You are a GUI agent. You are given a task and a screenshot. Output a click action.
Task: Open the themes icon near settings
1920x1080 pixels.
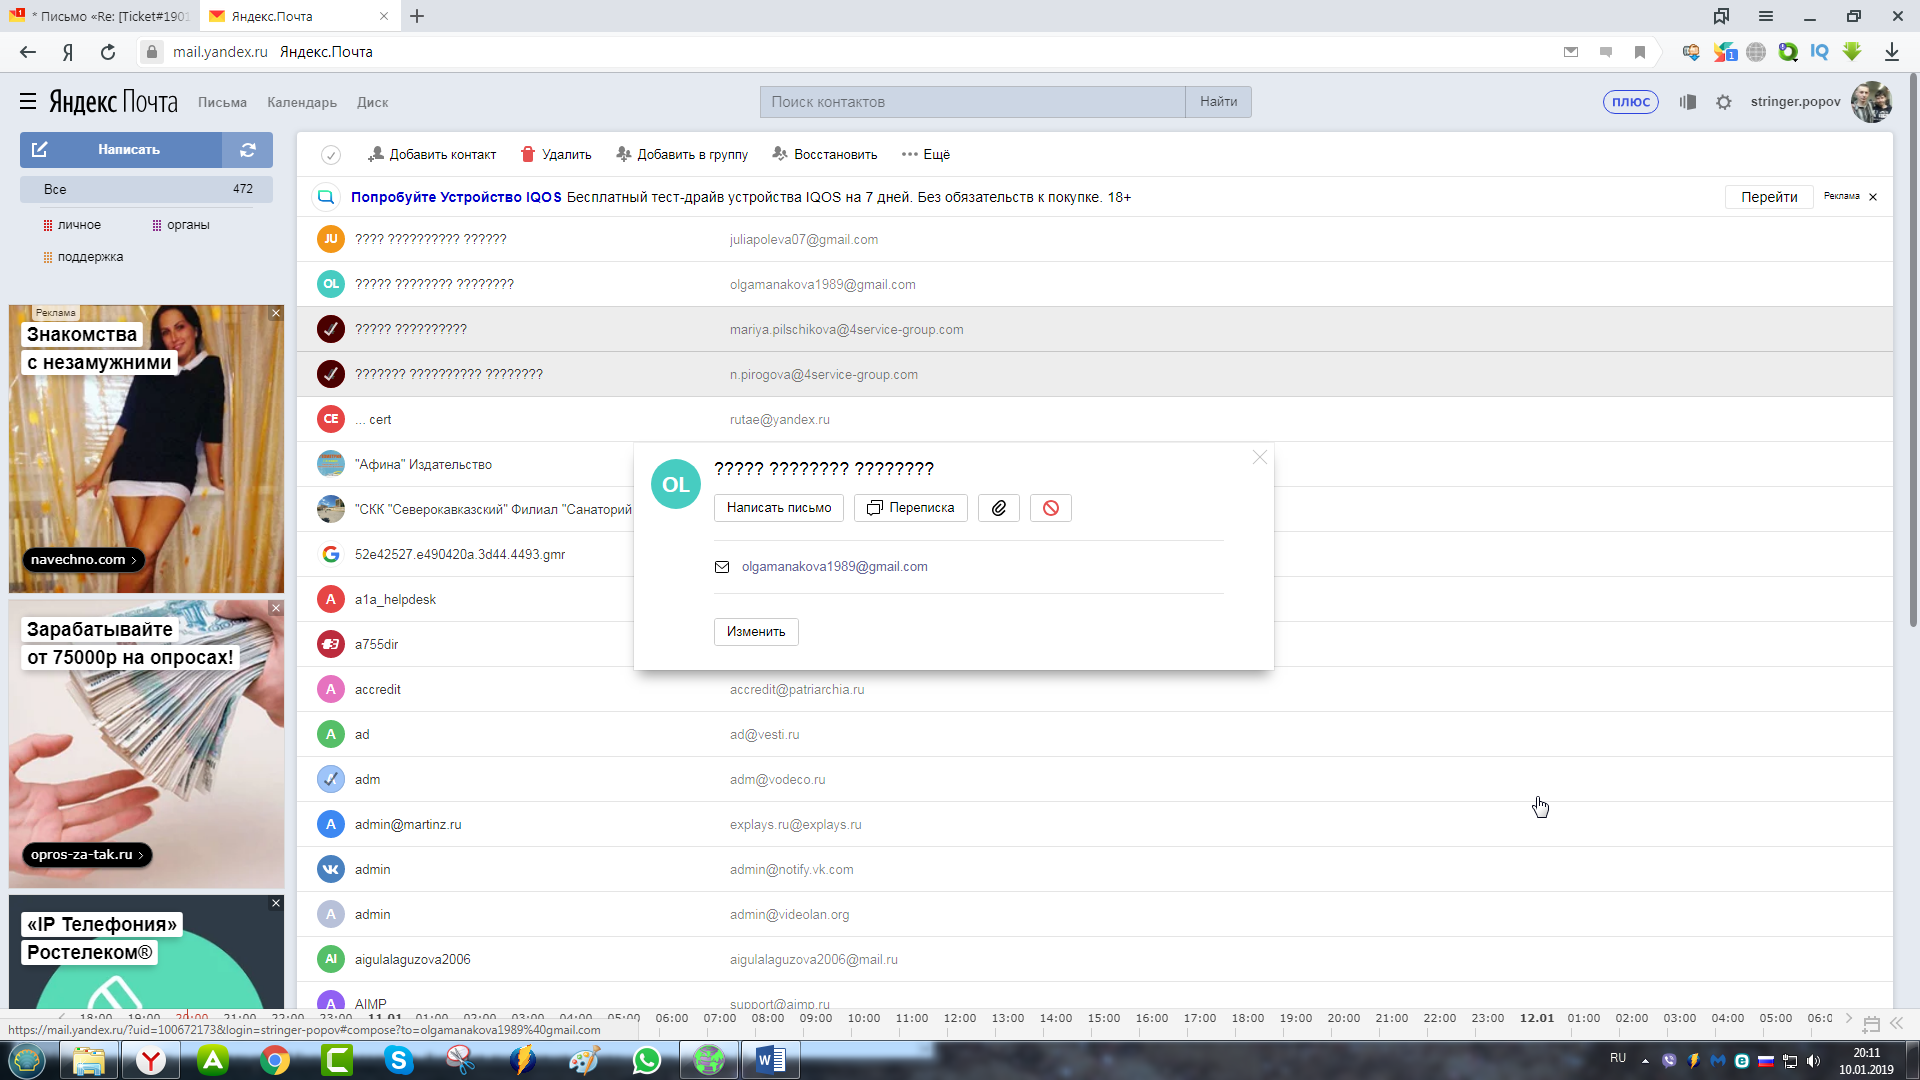1688,102
